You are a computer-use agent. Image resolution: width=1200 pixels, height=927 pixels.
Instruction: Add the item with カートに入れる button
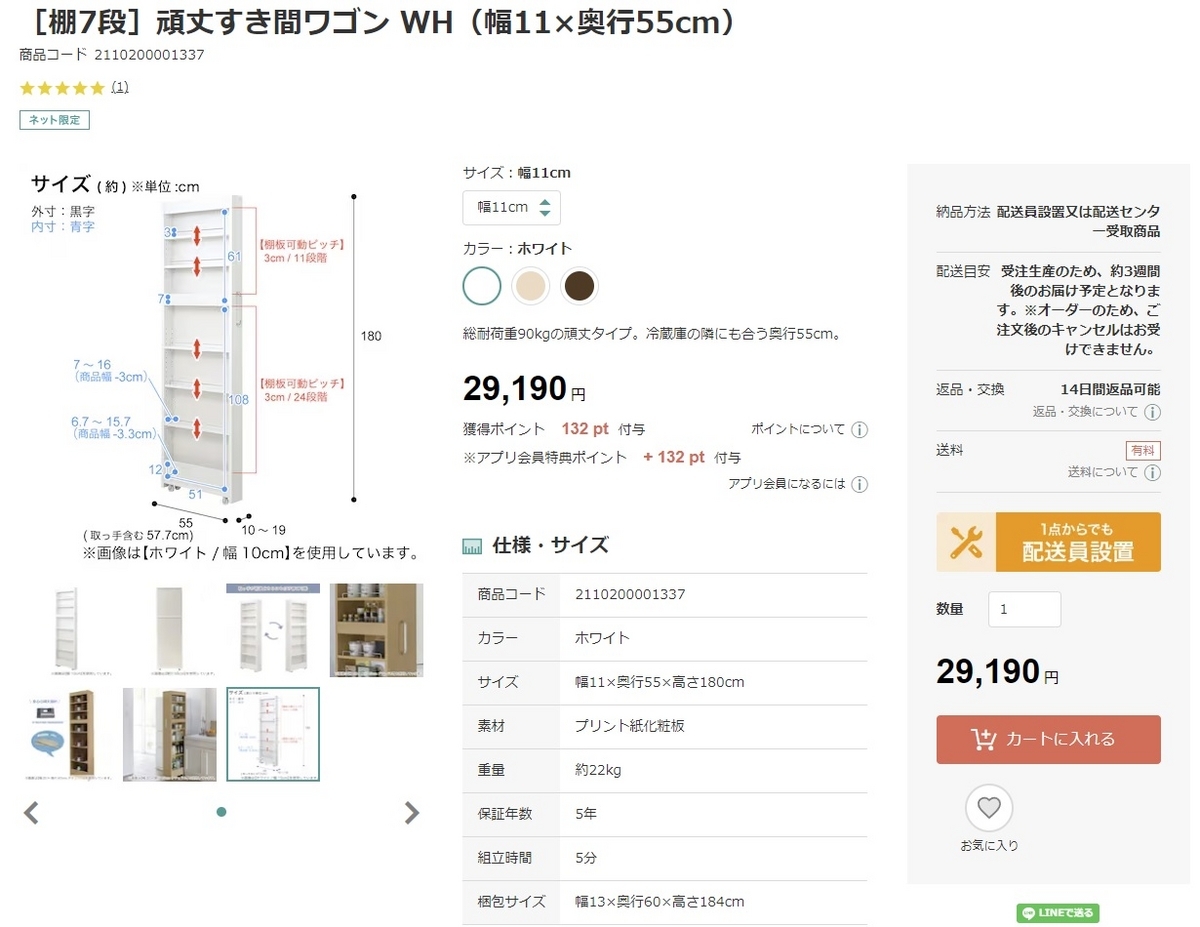pos(1048,739)
